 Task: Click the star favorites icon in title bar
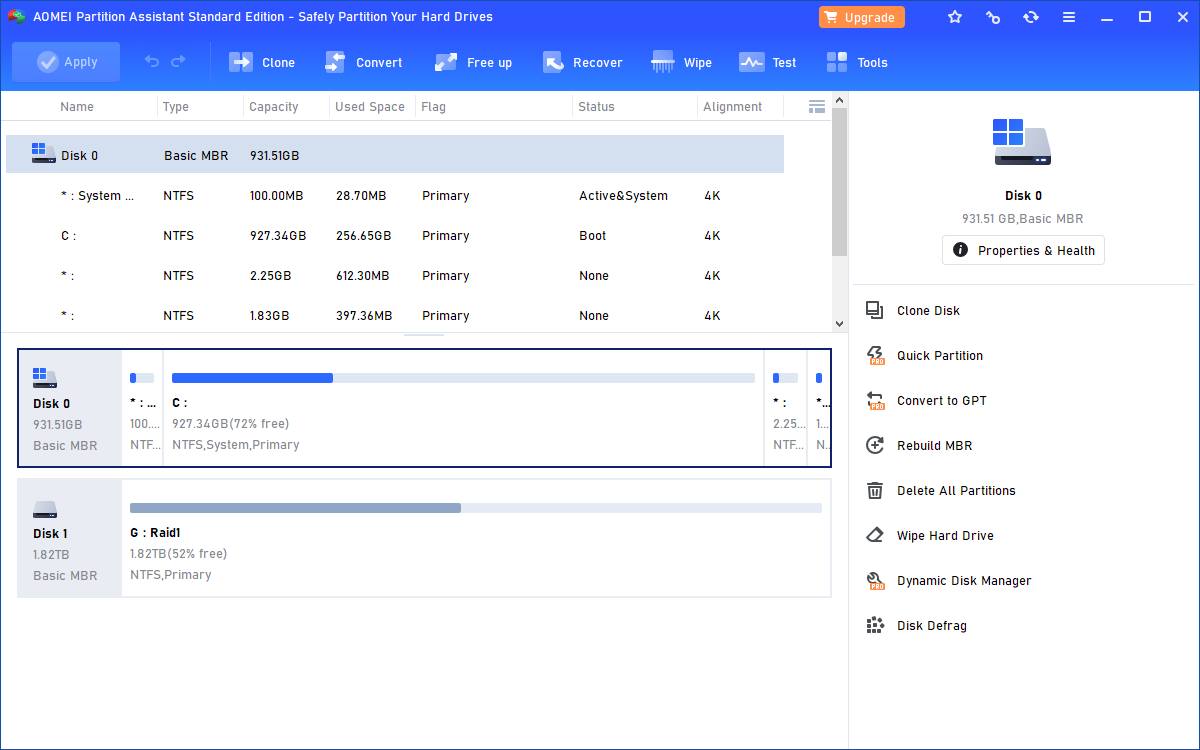coord(955,17)
